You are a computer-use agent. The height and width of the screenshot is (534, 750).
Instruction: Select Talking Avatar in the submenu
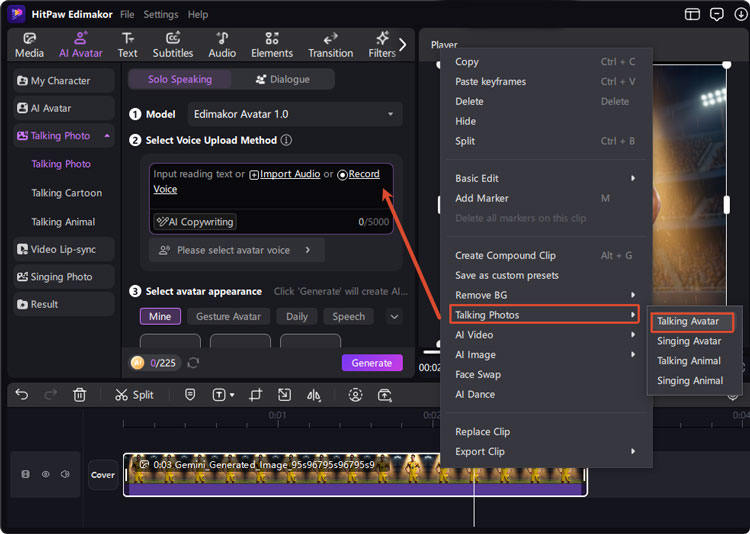692,322
